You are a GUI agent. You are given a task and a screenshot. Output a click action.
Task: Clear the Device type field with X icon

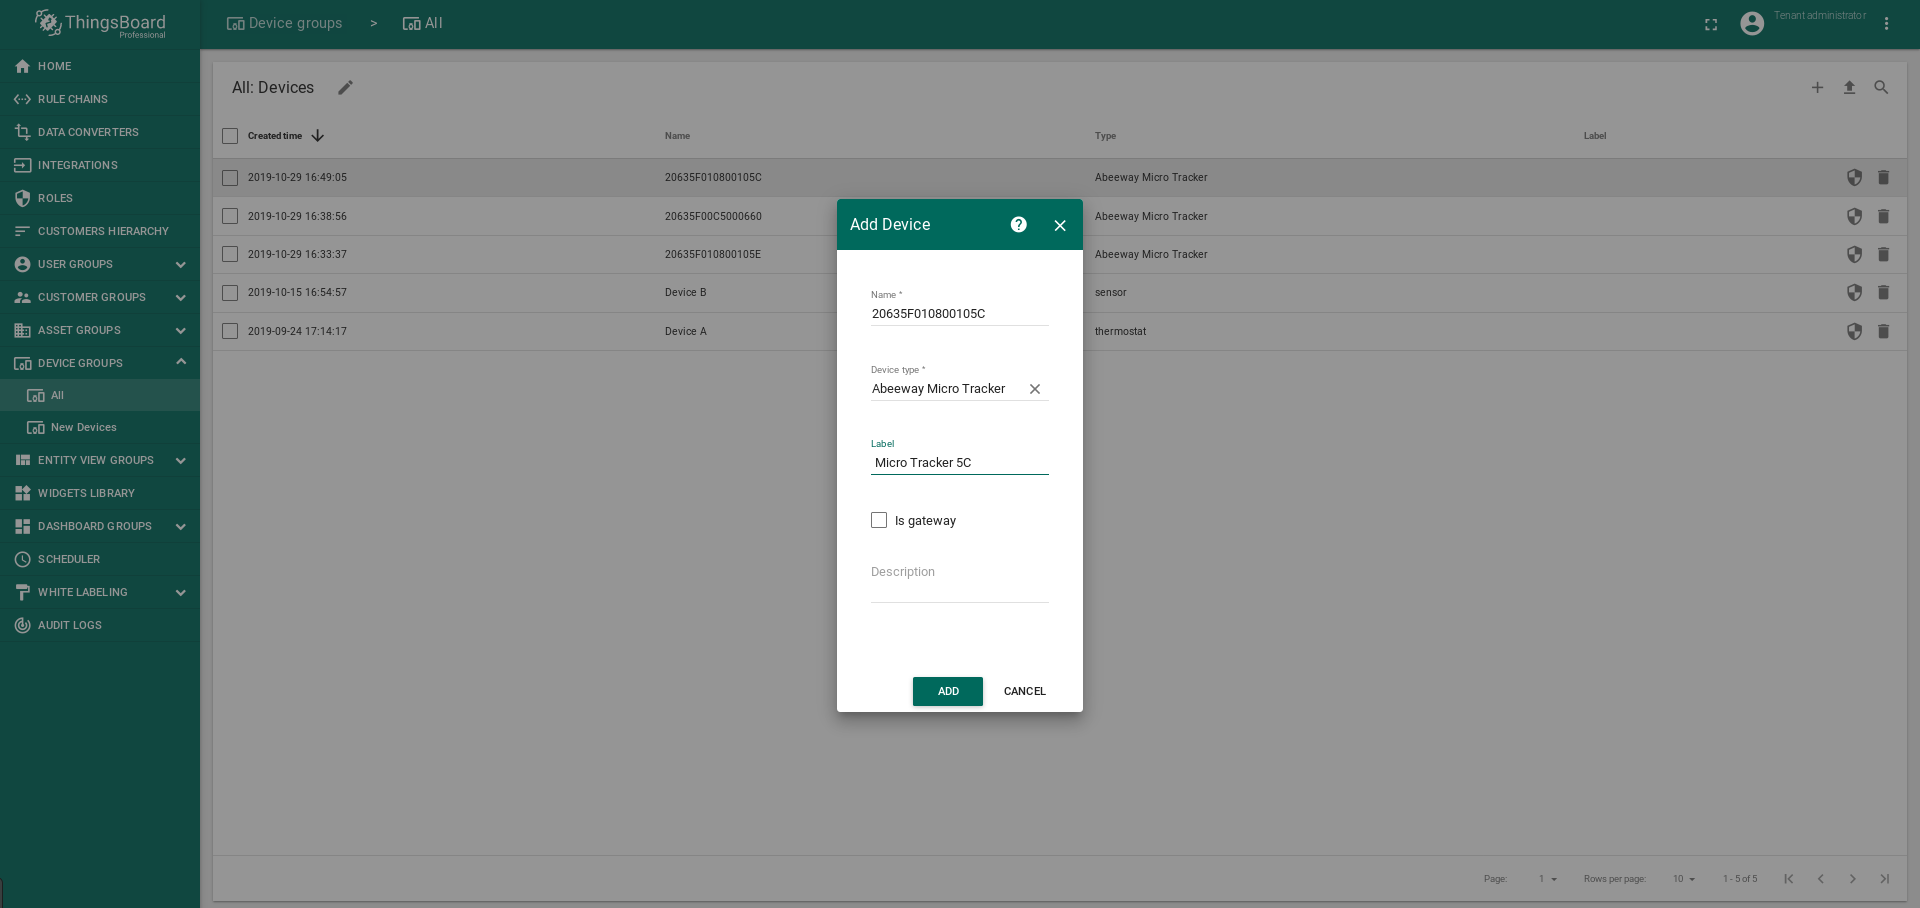coord(1035,389)
